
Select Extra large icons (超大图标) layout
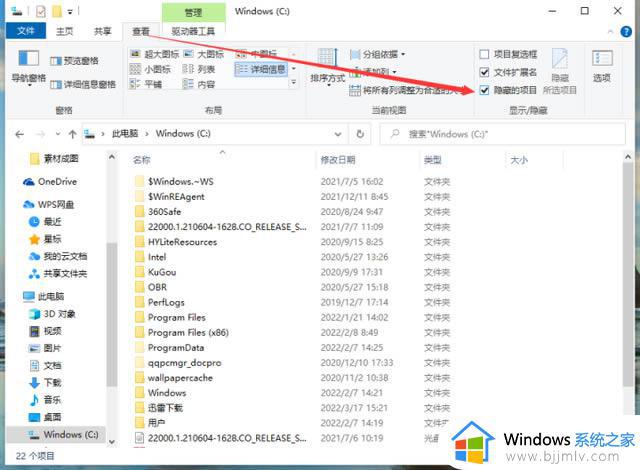(154, 54)
